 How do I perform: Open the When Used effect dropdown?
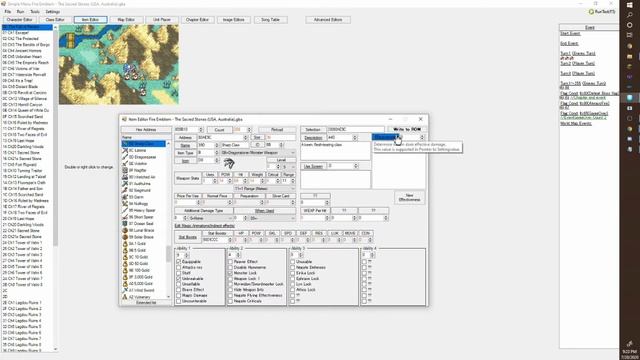272,218
